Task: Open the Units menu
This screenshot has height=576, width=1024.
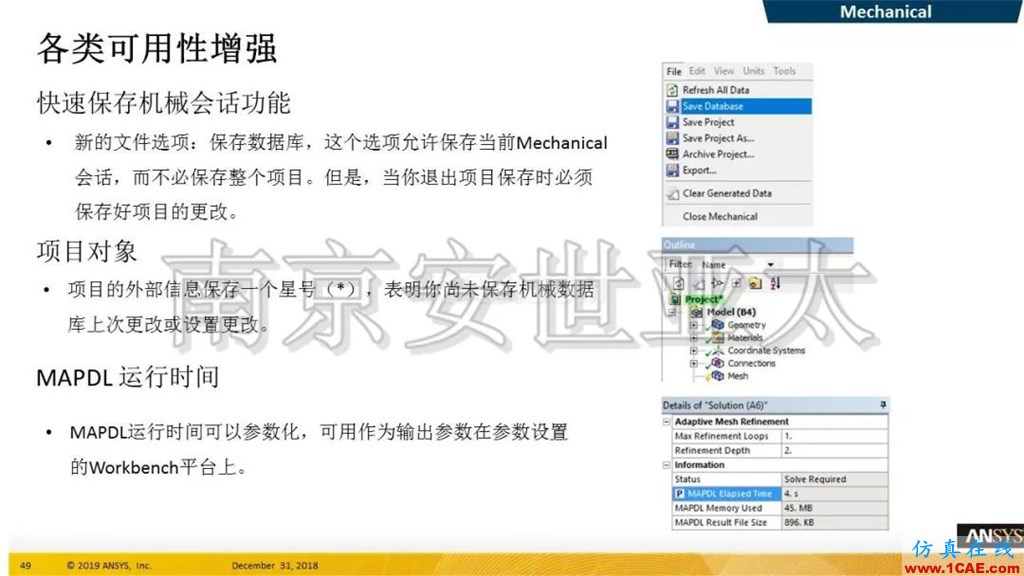Action: tap(753, 71)
